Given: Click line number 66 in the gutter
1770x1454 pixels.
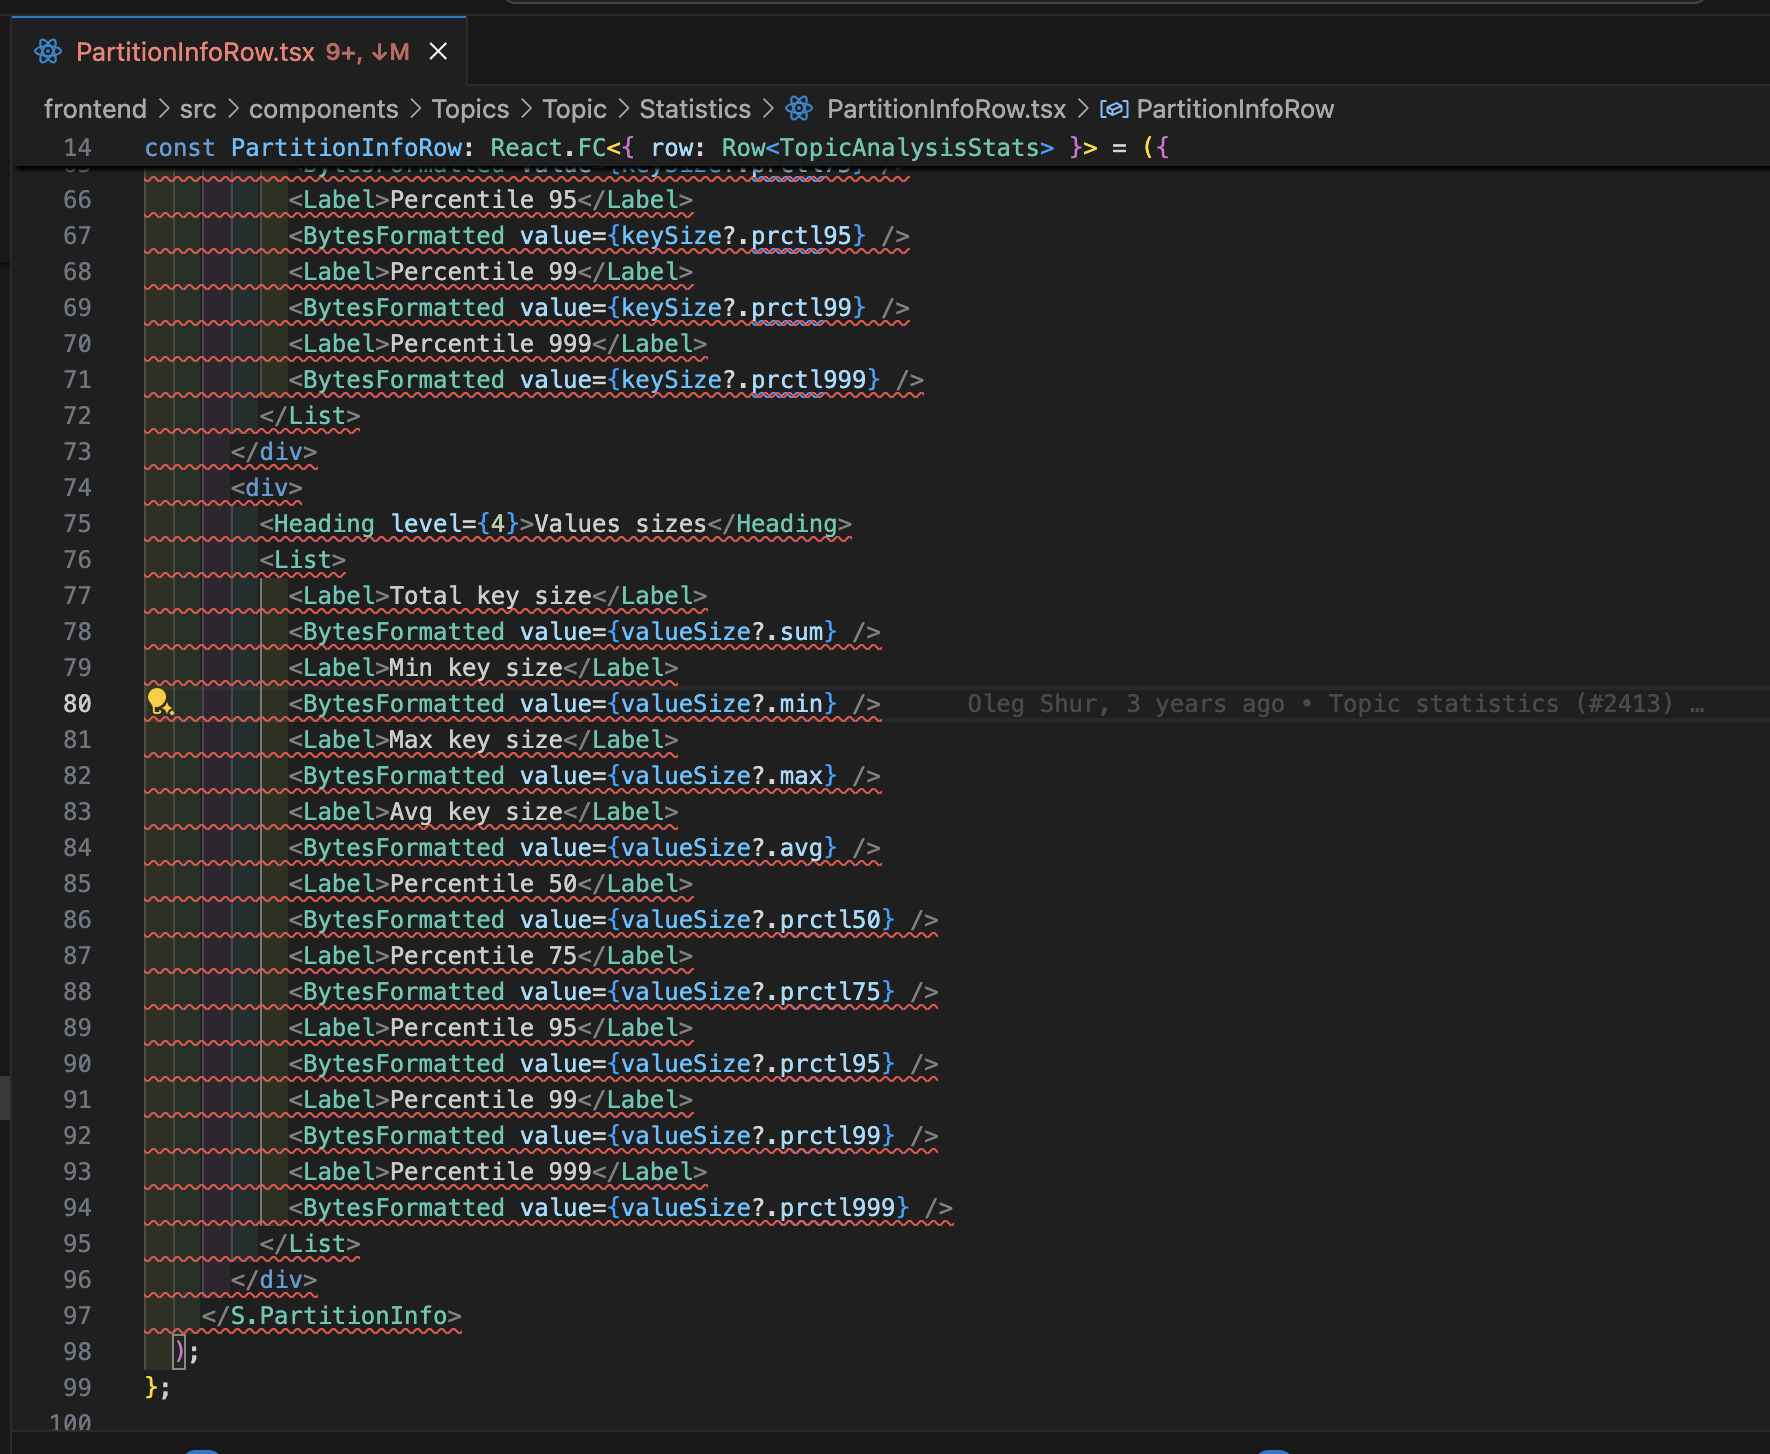Looking at the screenshot, I should tap(77, 200).
